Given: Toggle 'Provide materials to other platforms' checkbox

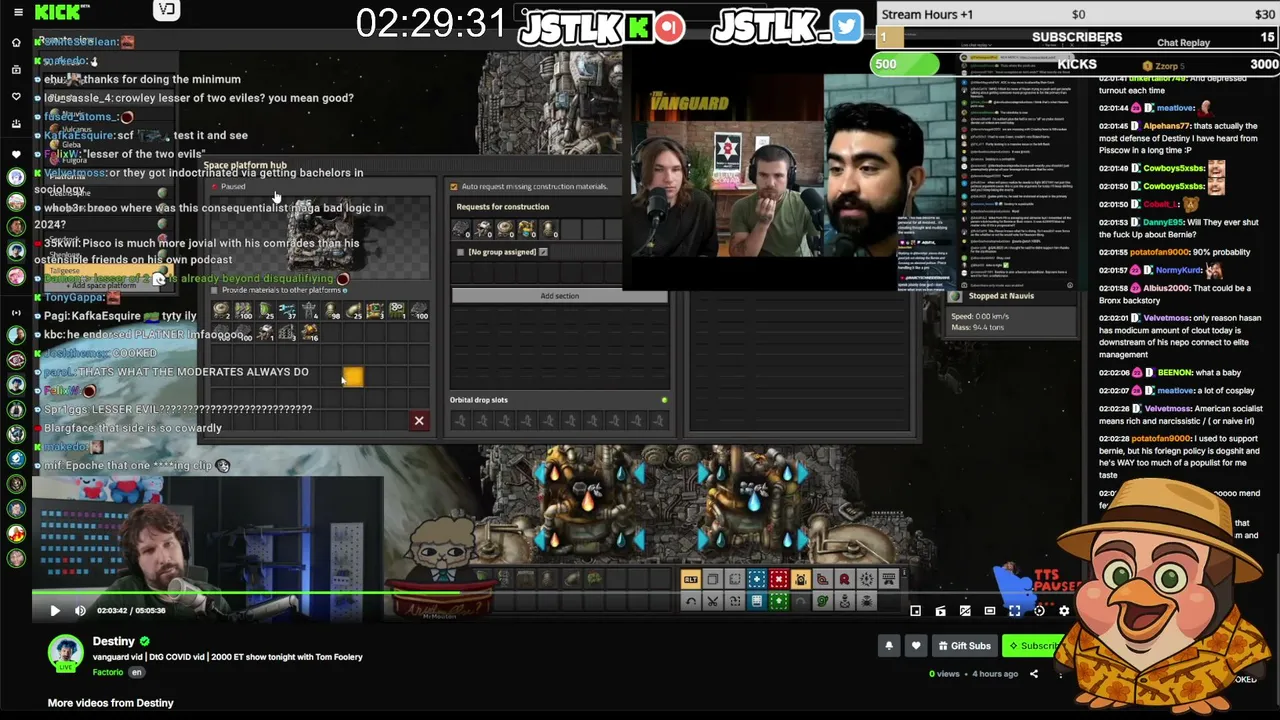Looking at the screenshot, I should click(x=214, y=290).
